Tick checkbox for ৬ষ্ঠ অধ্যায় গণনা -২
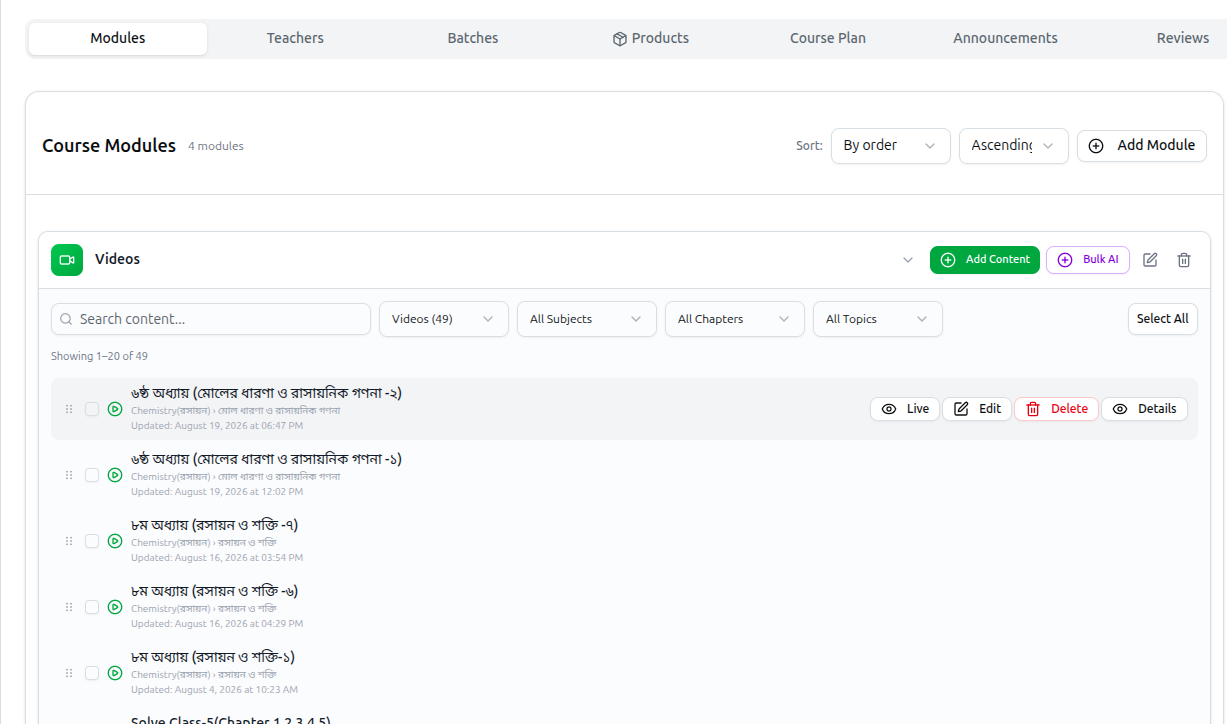The image size is (1227, 724). coord(92,409)
